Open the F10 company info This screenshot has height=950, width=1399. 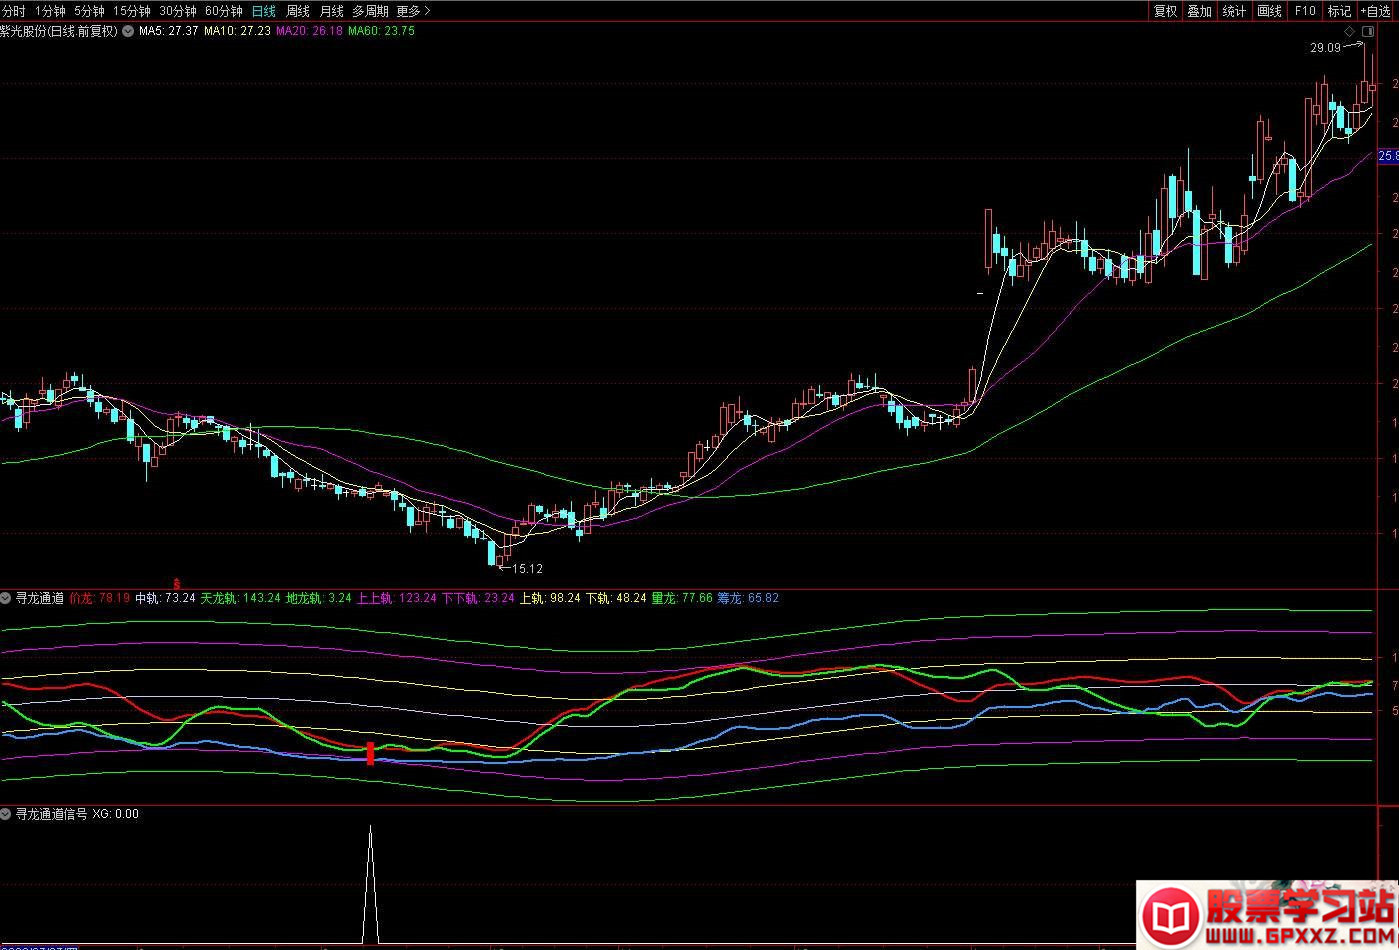(x=1304, y=11)
